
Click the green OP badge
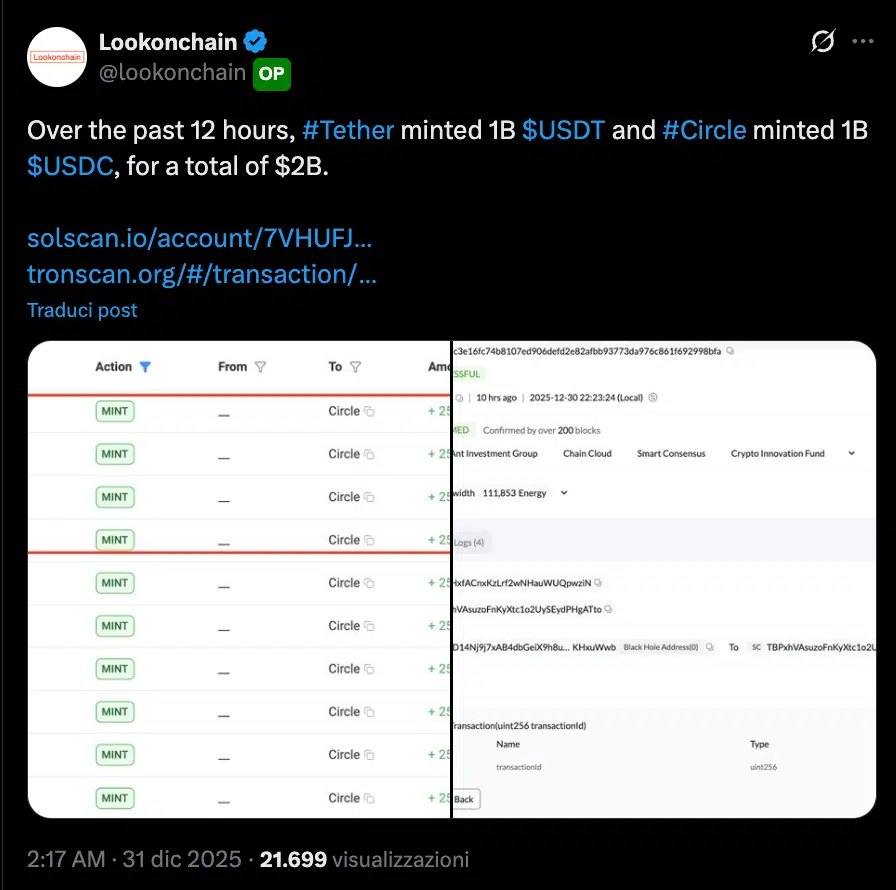click(x=272, y=72)
